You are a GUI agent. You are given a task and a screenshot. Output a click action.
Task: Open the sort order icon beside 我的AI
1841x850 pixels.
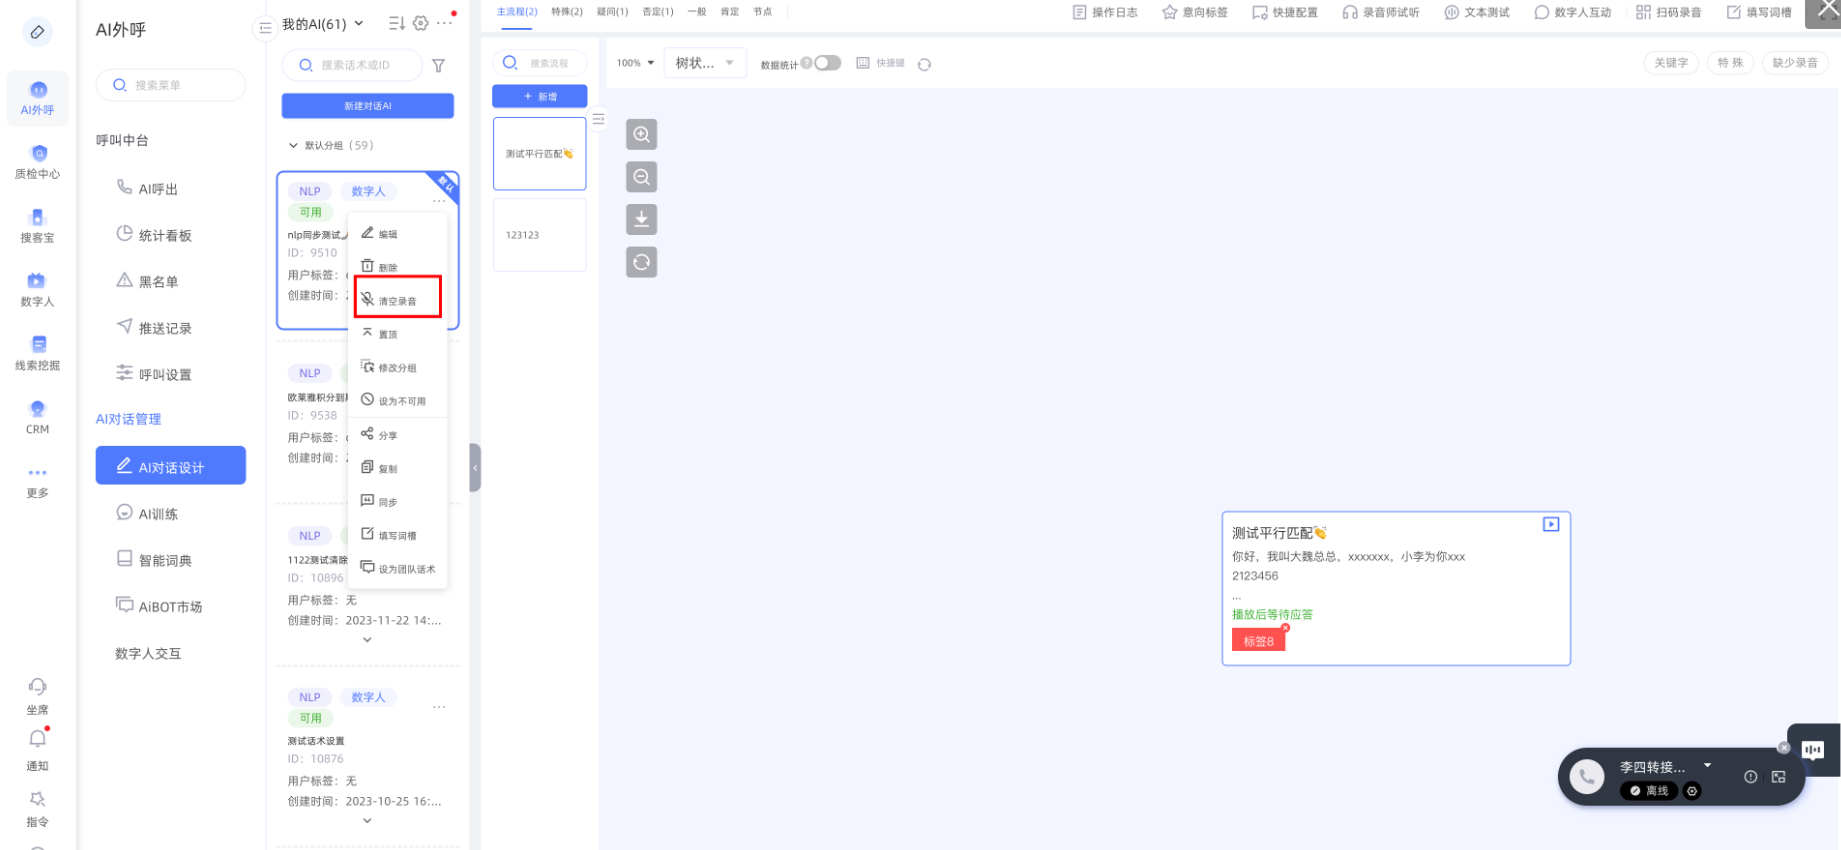click(396, 23)
